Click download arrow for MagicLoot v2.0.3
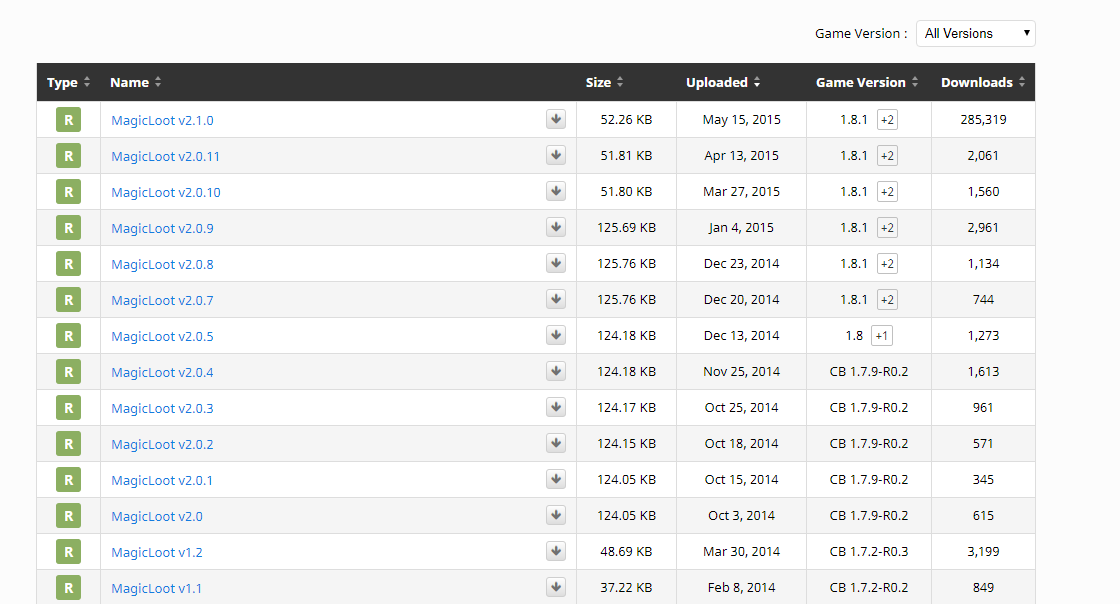This screenshot has width=1120, height=604. coord(556,408)
